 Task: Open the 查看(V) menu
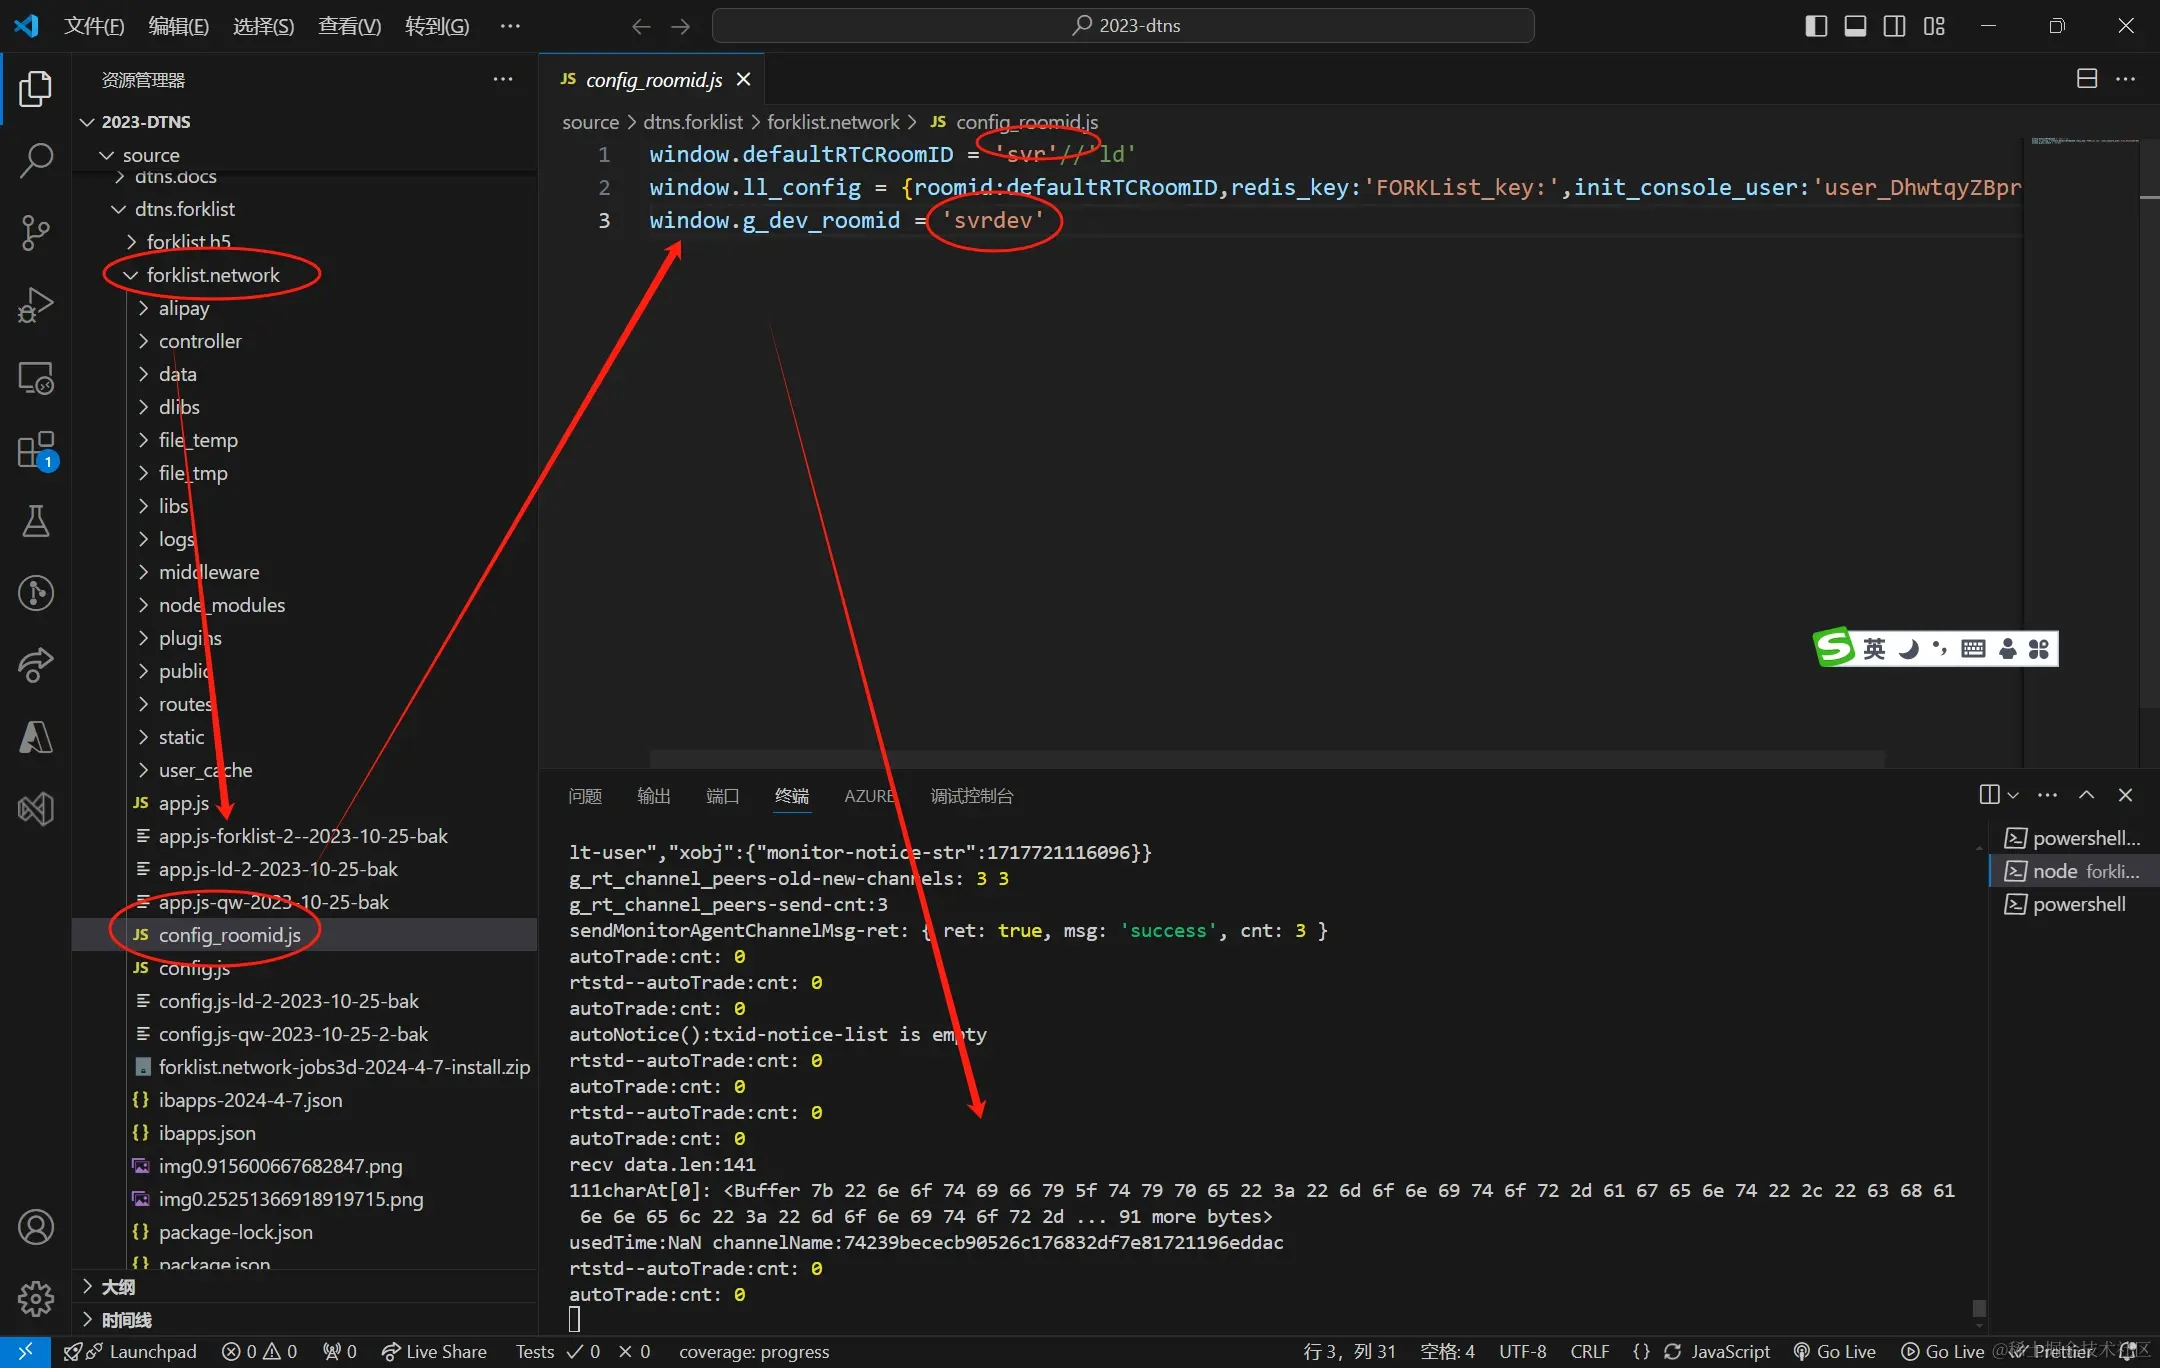click(x=349, y=26)
